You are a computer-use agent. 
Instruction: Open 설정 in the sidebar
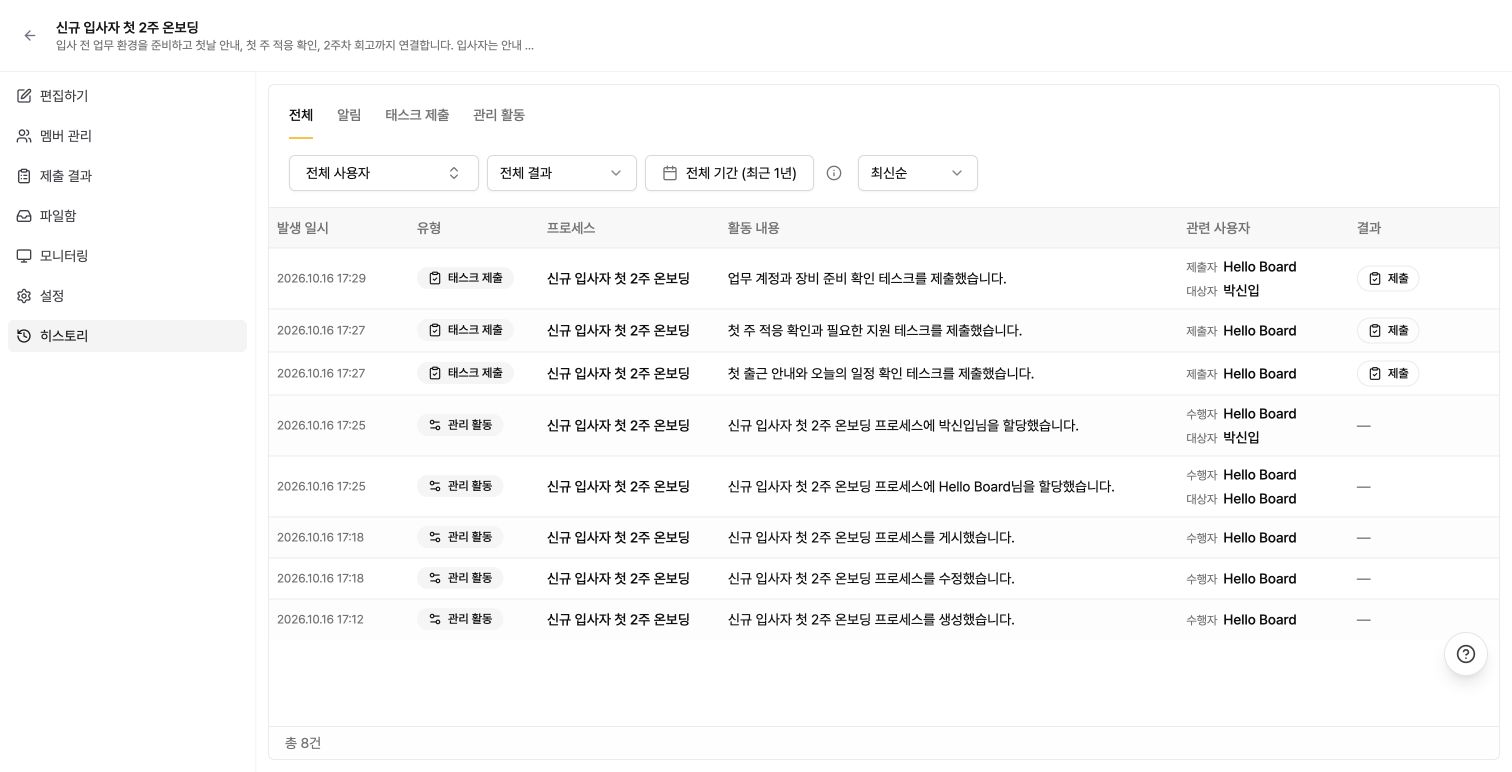click(x=127, y=296)
